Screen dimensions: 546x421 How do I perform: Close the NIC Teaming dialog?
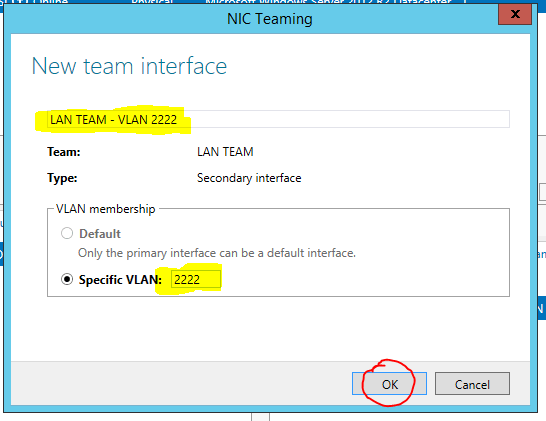click(515, 14)
